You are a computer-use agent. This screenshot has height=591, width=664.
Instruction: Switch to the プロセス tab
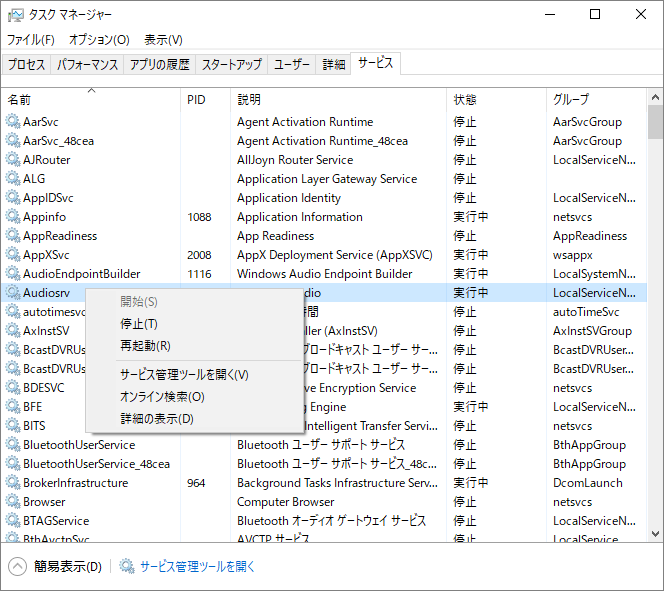click(26, 64)
